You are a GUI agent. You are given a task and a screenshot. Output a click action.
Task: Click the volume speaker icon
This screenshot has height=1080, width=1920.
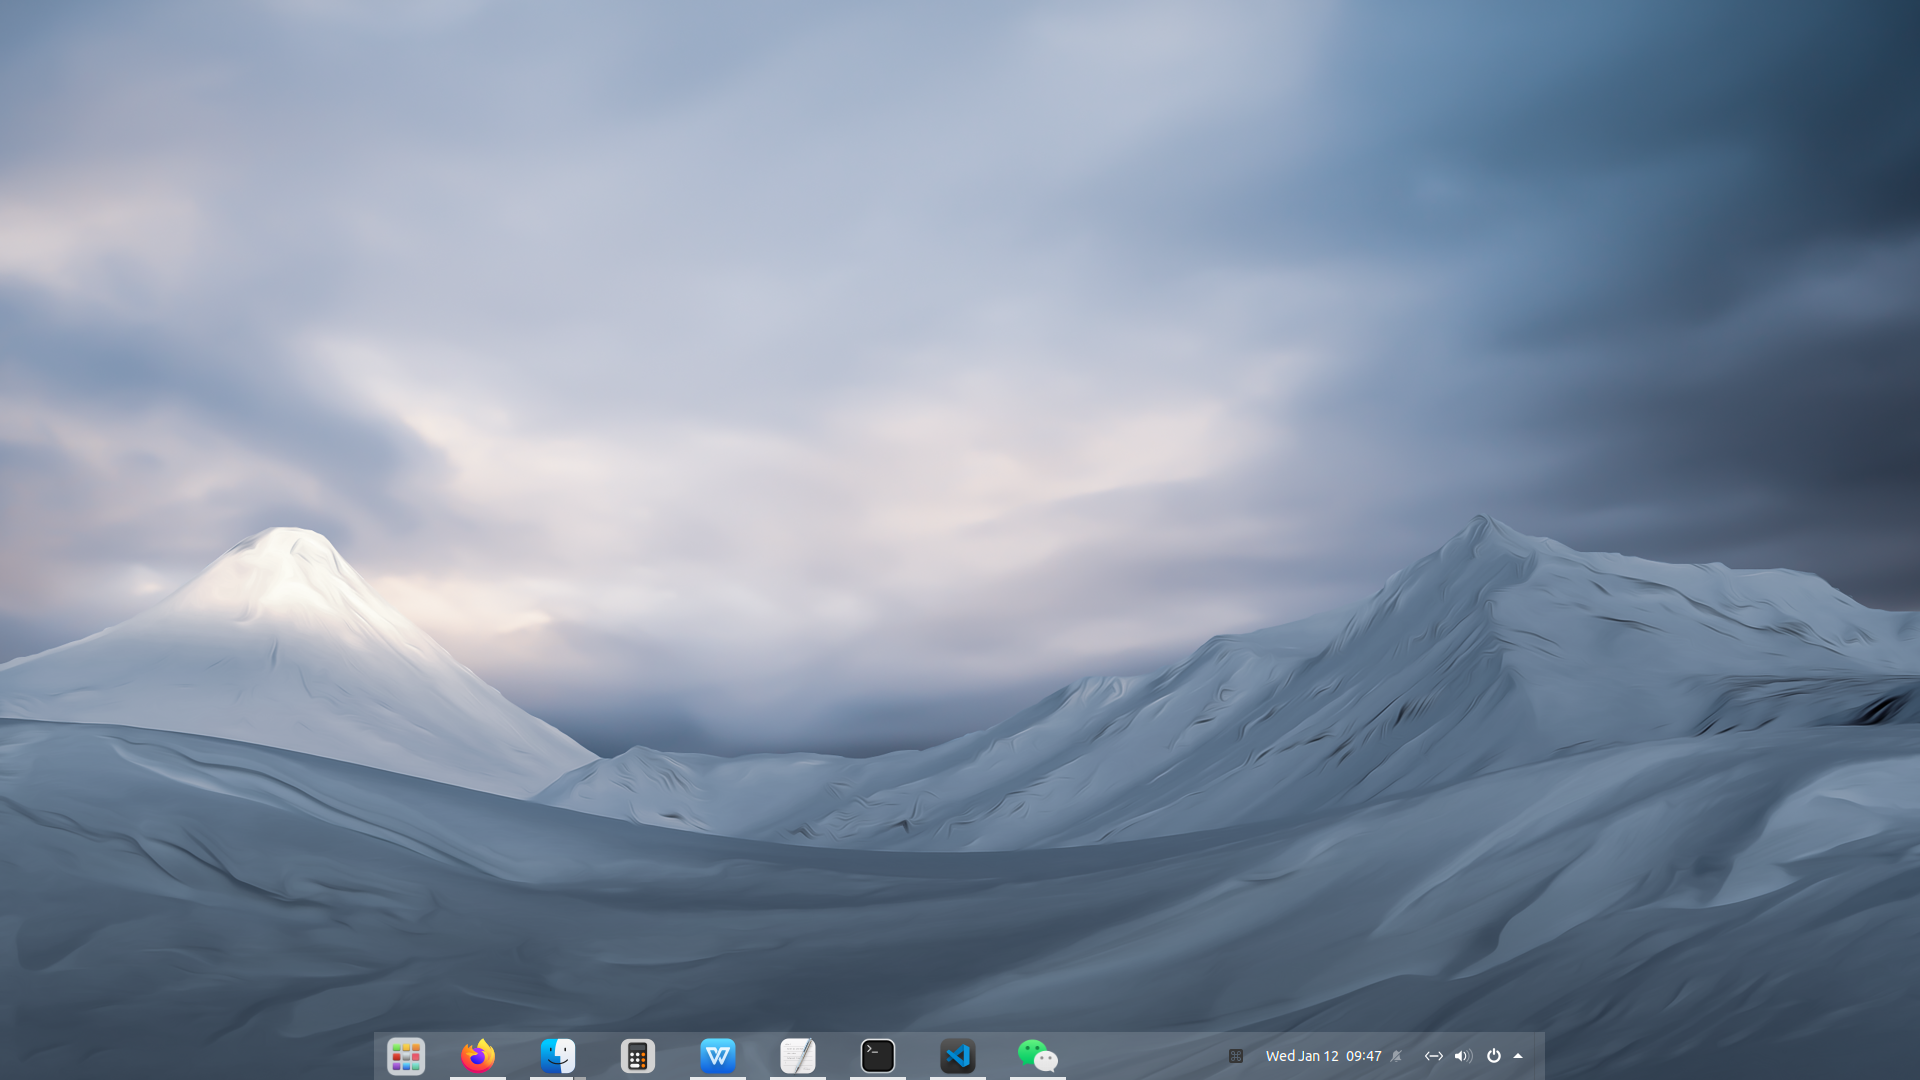click(x=1463, y=1056)
